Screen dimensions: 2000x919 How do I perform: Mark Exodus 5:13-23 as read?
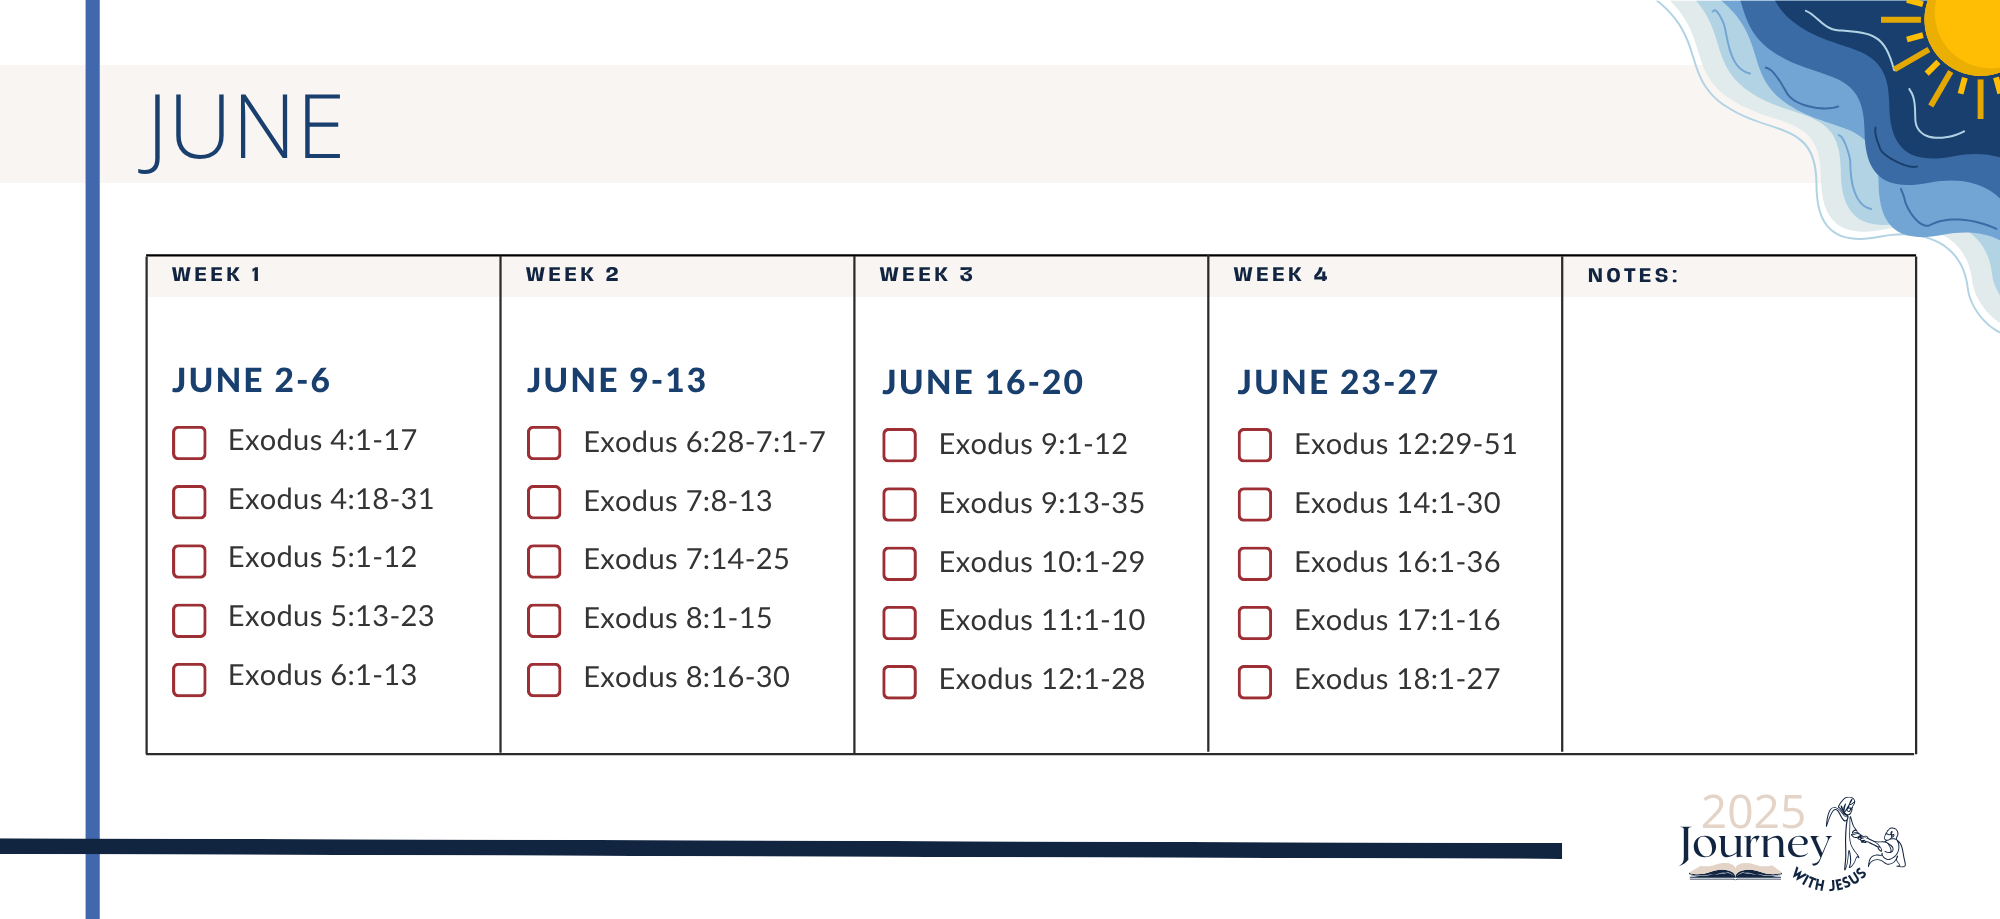tap(189, 620)
